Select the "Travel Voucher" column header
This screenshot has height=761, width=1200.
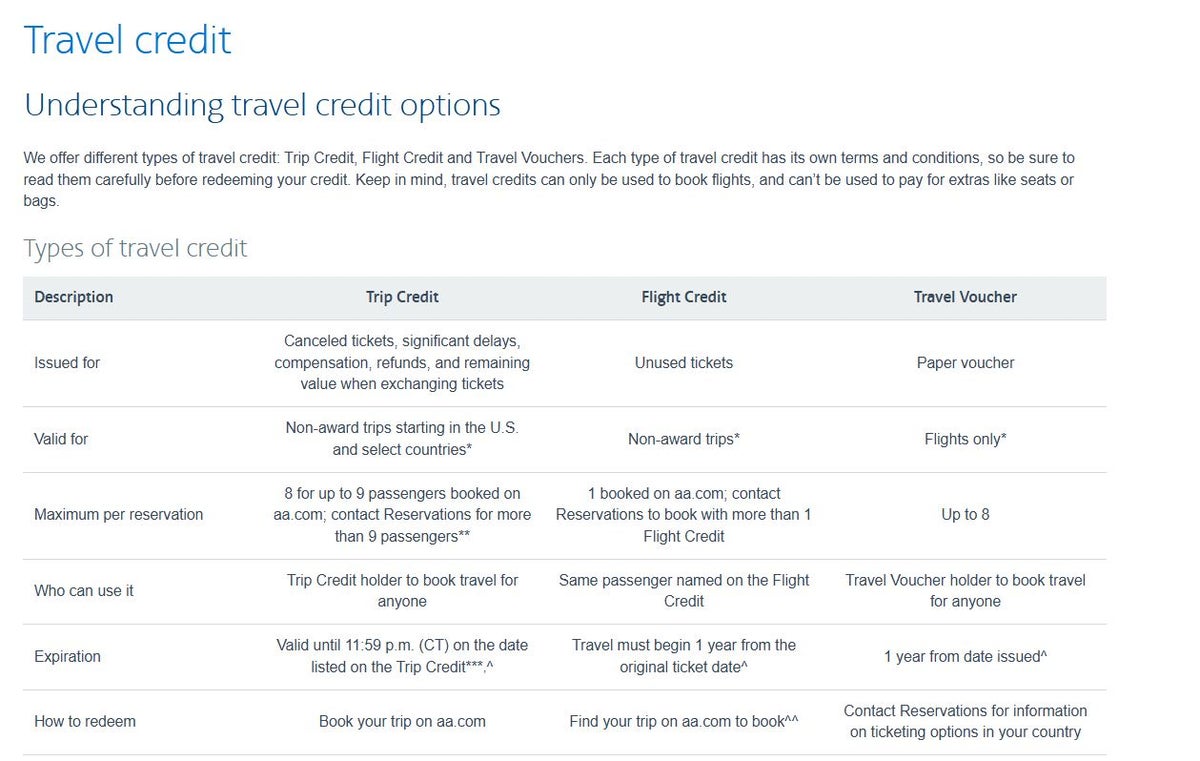(965, 297)
